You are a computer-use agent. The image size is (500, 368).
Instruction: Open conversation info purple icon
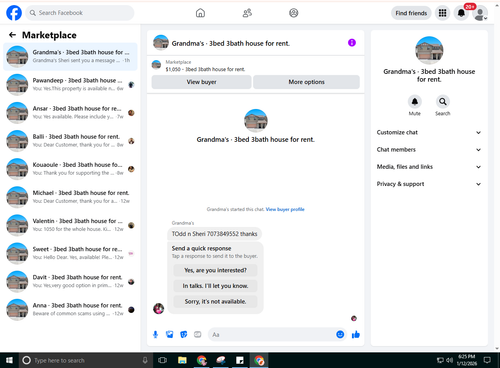click(x=352, y=43)
